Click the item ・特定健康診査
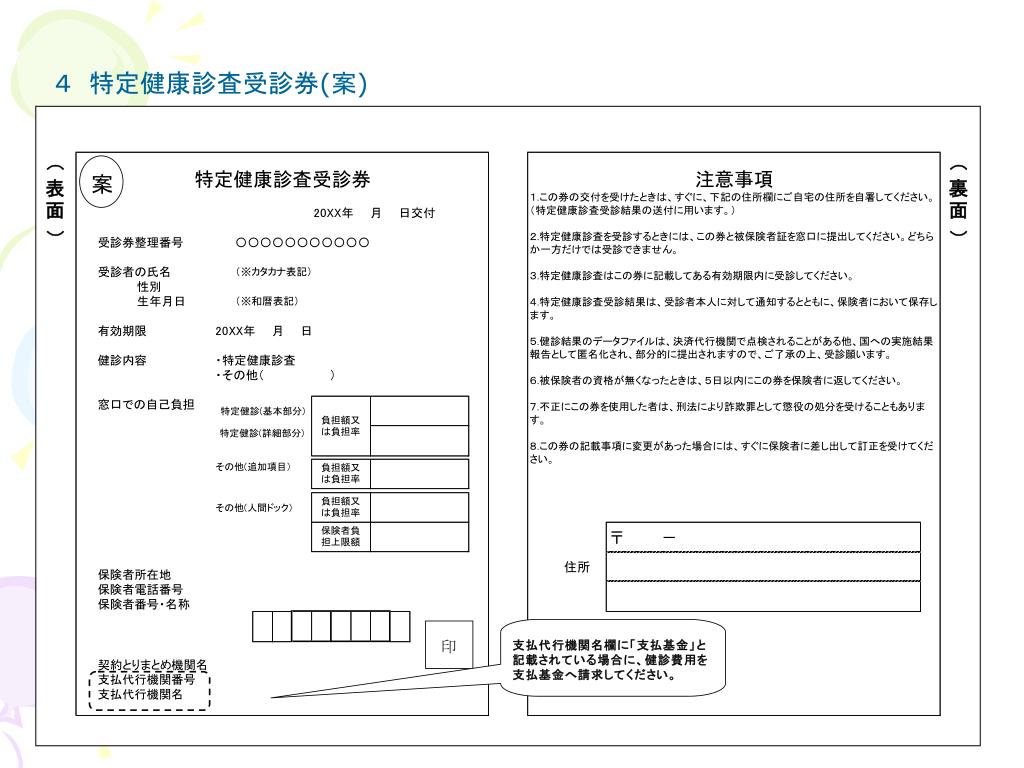The height and width of the screenshot is (768, 1024). [x=255, y=360]
